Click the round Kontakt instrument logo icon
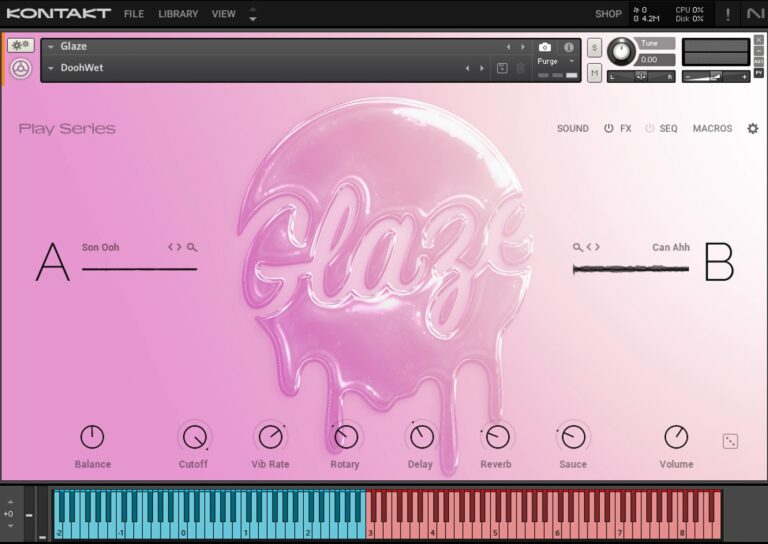Viewport: 768px width, 544px height. coord(21,69)
